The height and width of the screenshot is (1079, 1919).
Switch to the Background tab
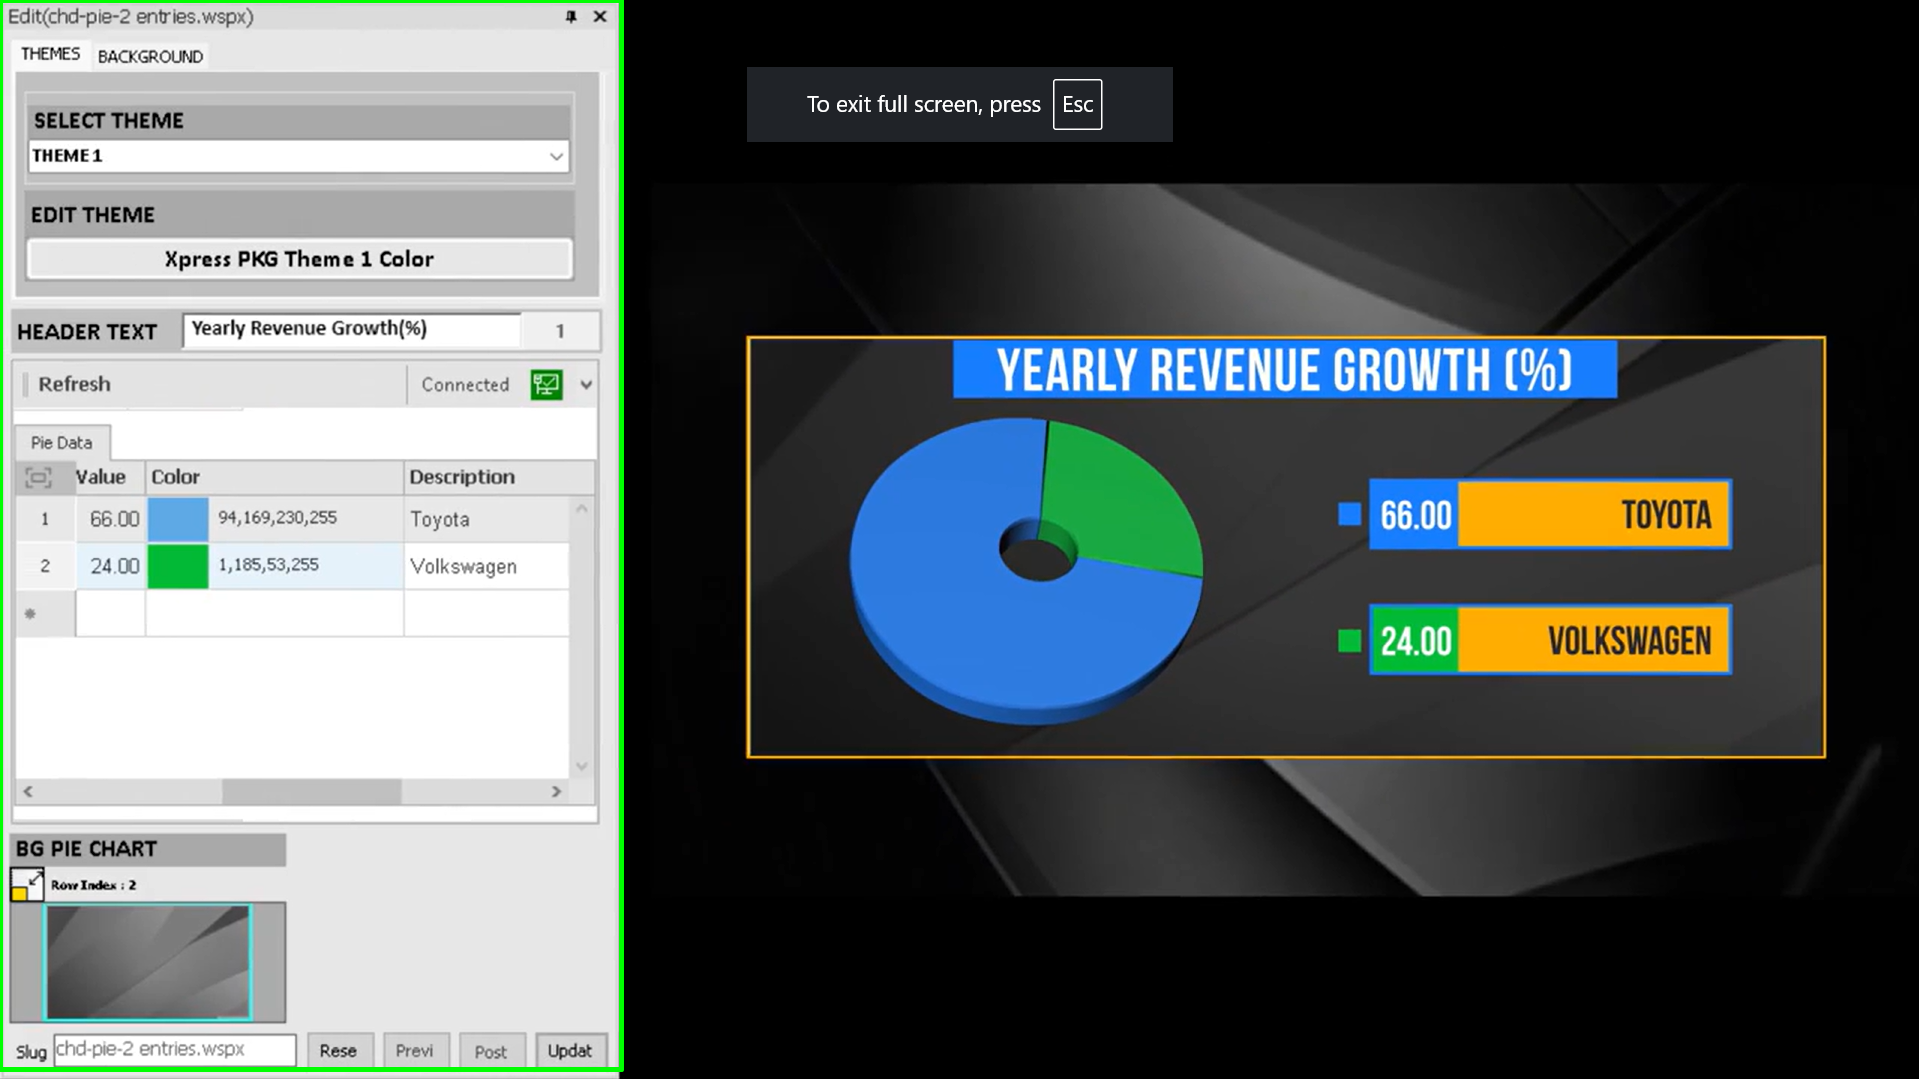coord(150,56)
